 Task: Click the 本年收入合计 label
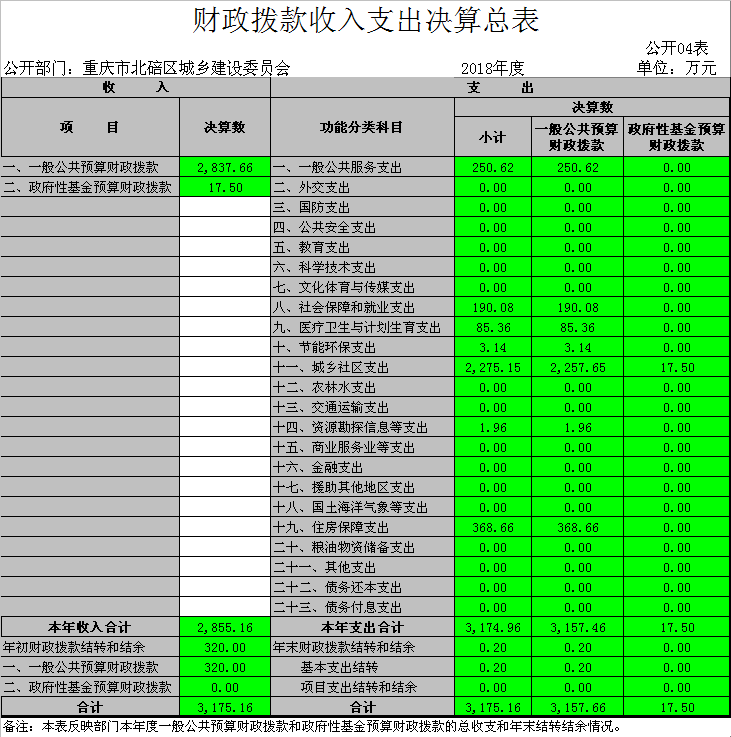coord(89,627)
